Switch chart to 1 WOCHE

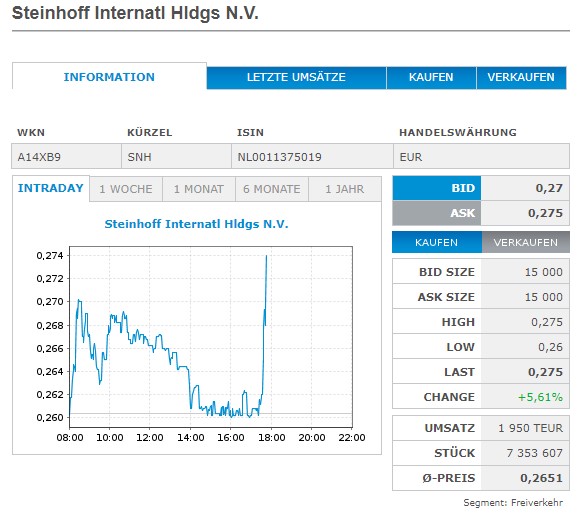126,189
